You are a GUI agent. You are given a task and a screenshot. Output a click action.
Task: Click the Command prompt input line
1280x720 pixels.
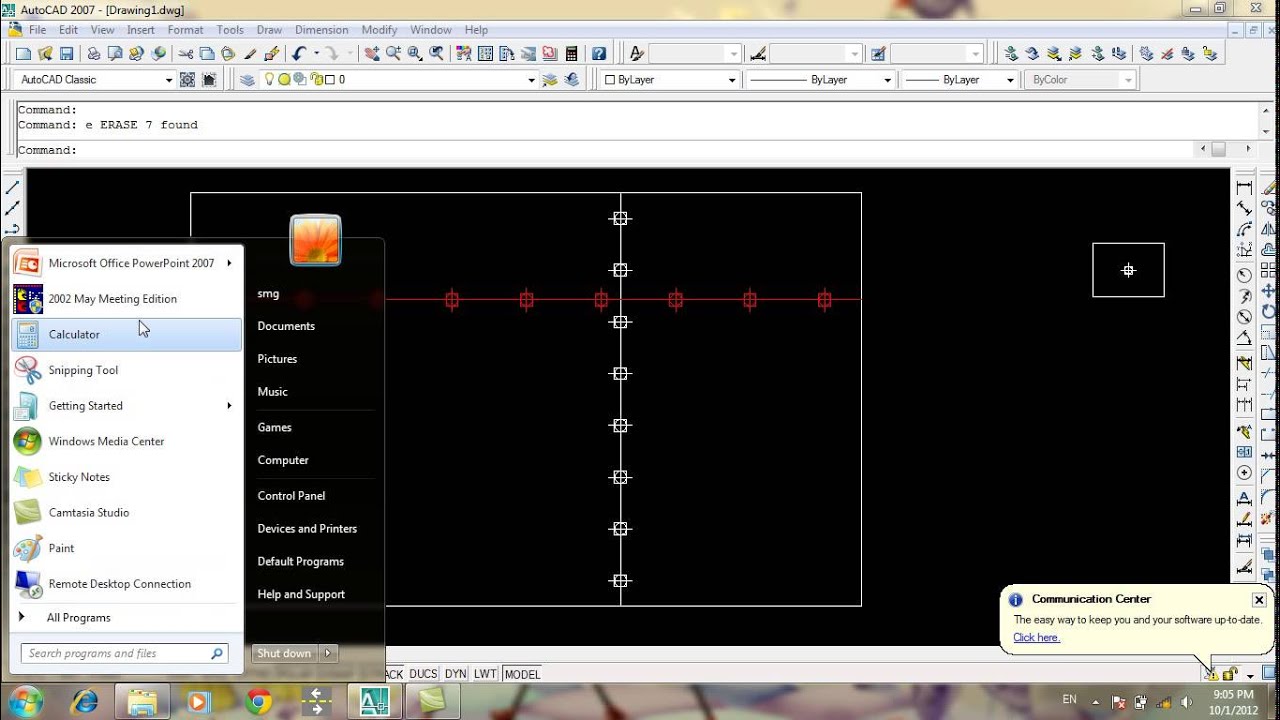[607, 150]
